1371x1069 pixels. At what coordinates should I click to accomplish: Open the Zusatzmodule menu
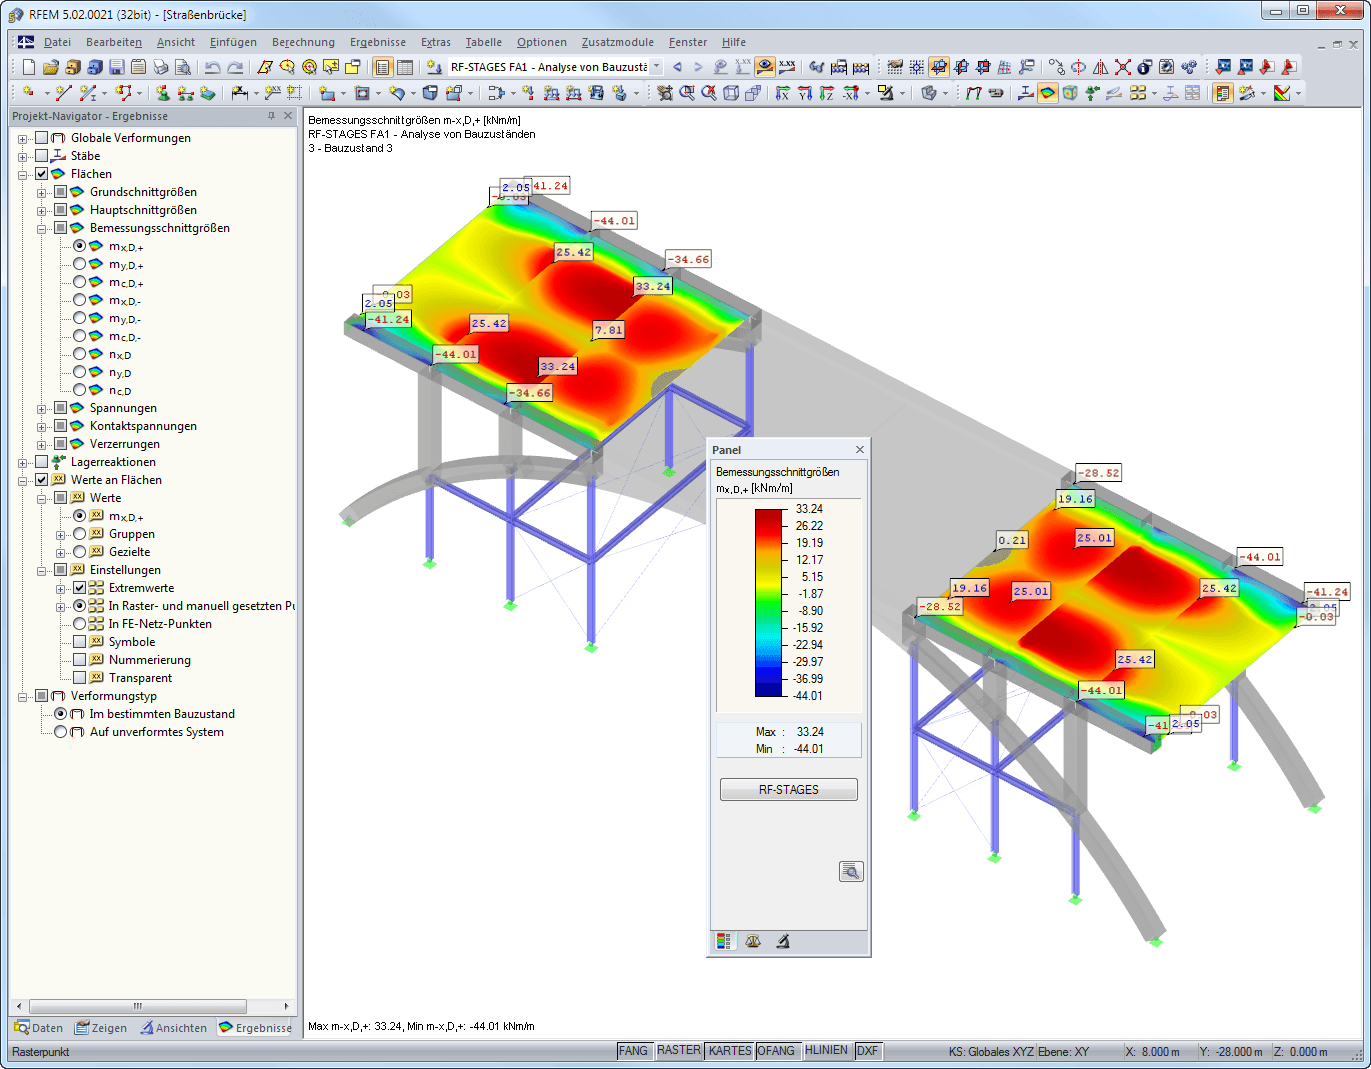click(618, 42)
